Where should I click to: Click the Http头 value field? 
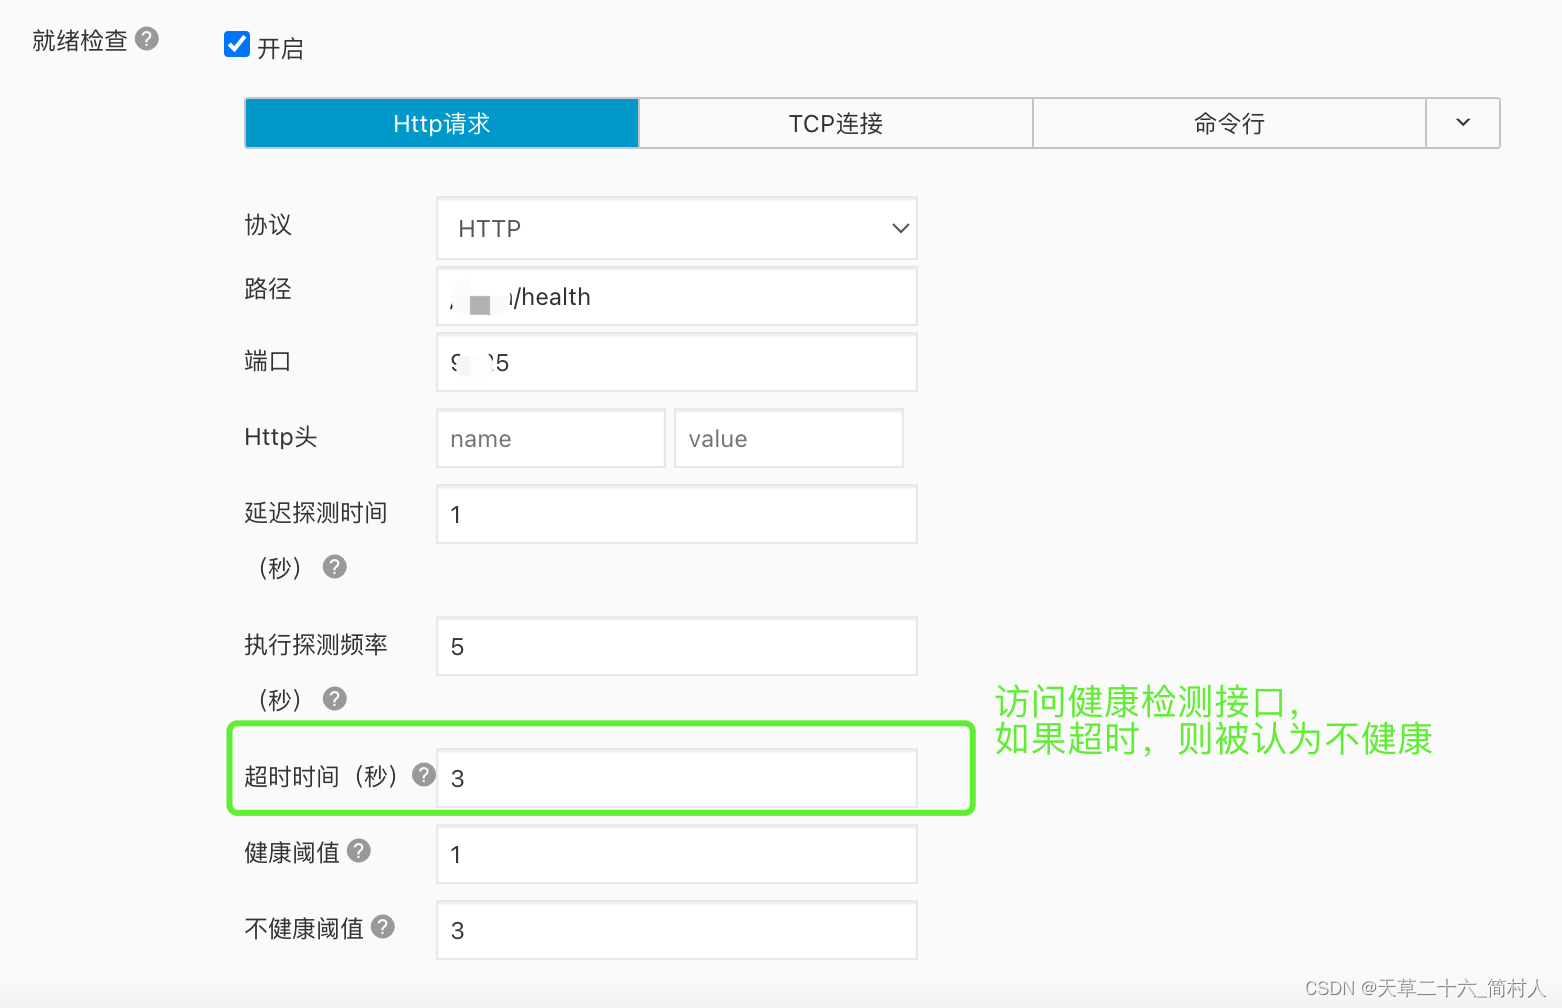[789, 438]
